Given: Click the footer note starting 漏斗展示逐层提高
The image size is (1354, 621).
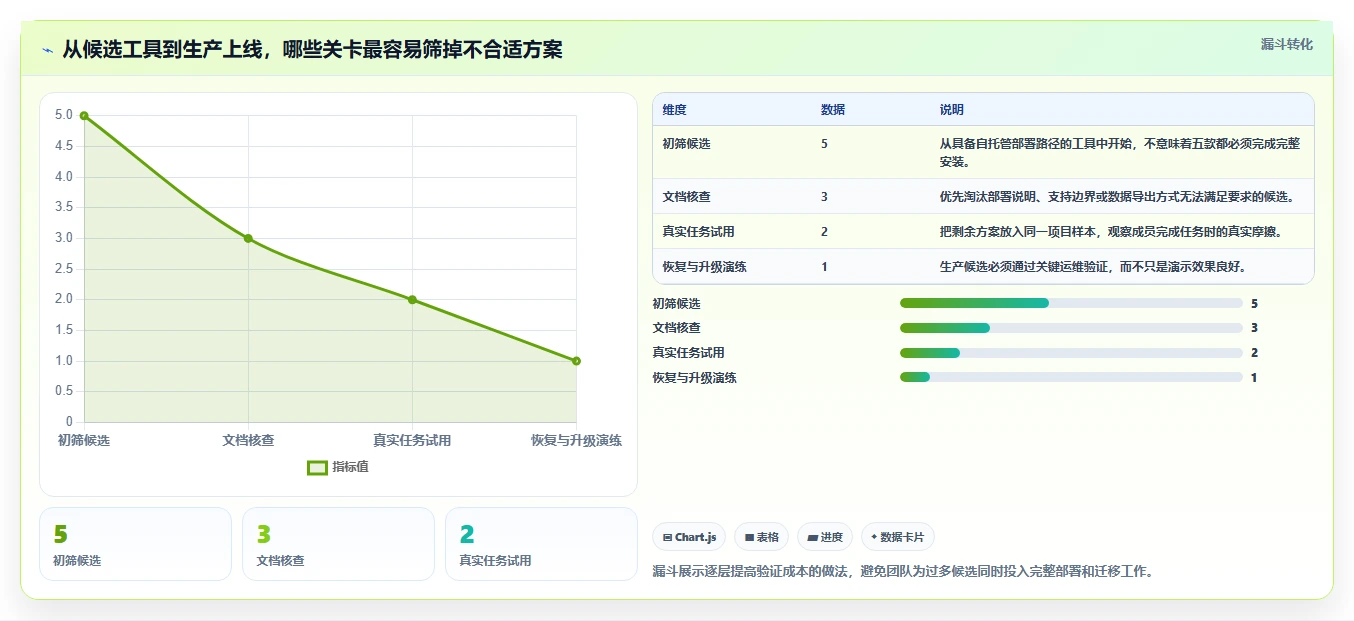Looking at the screenshot, I should pos(902,572).
